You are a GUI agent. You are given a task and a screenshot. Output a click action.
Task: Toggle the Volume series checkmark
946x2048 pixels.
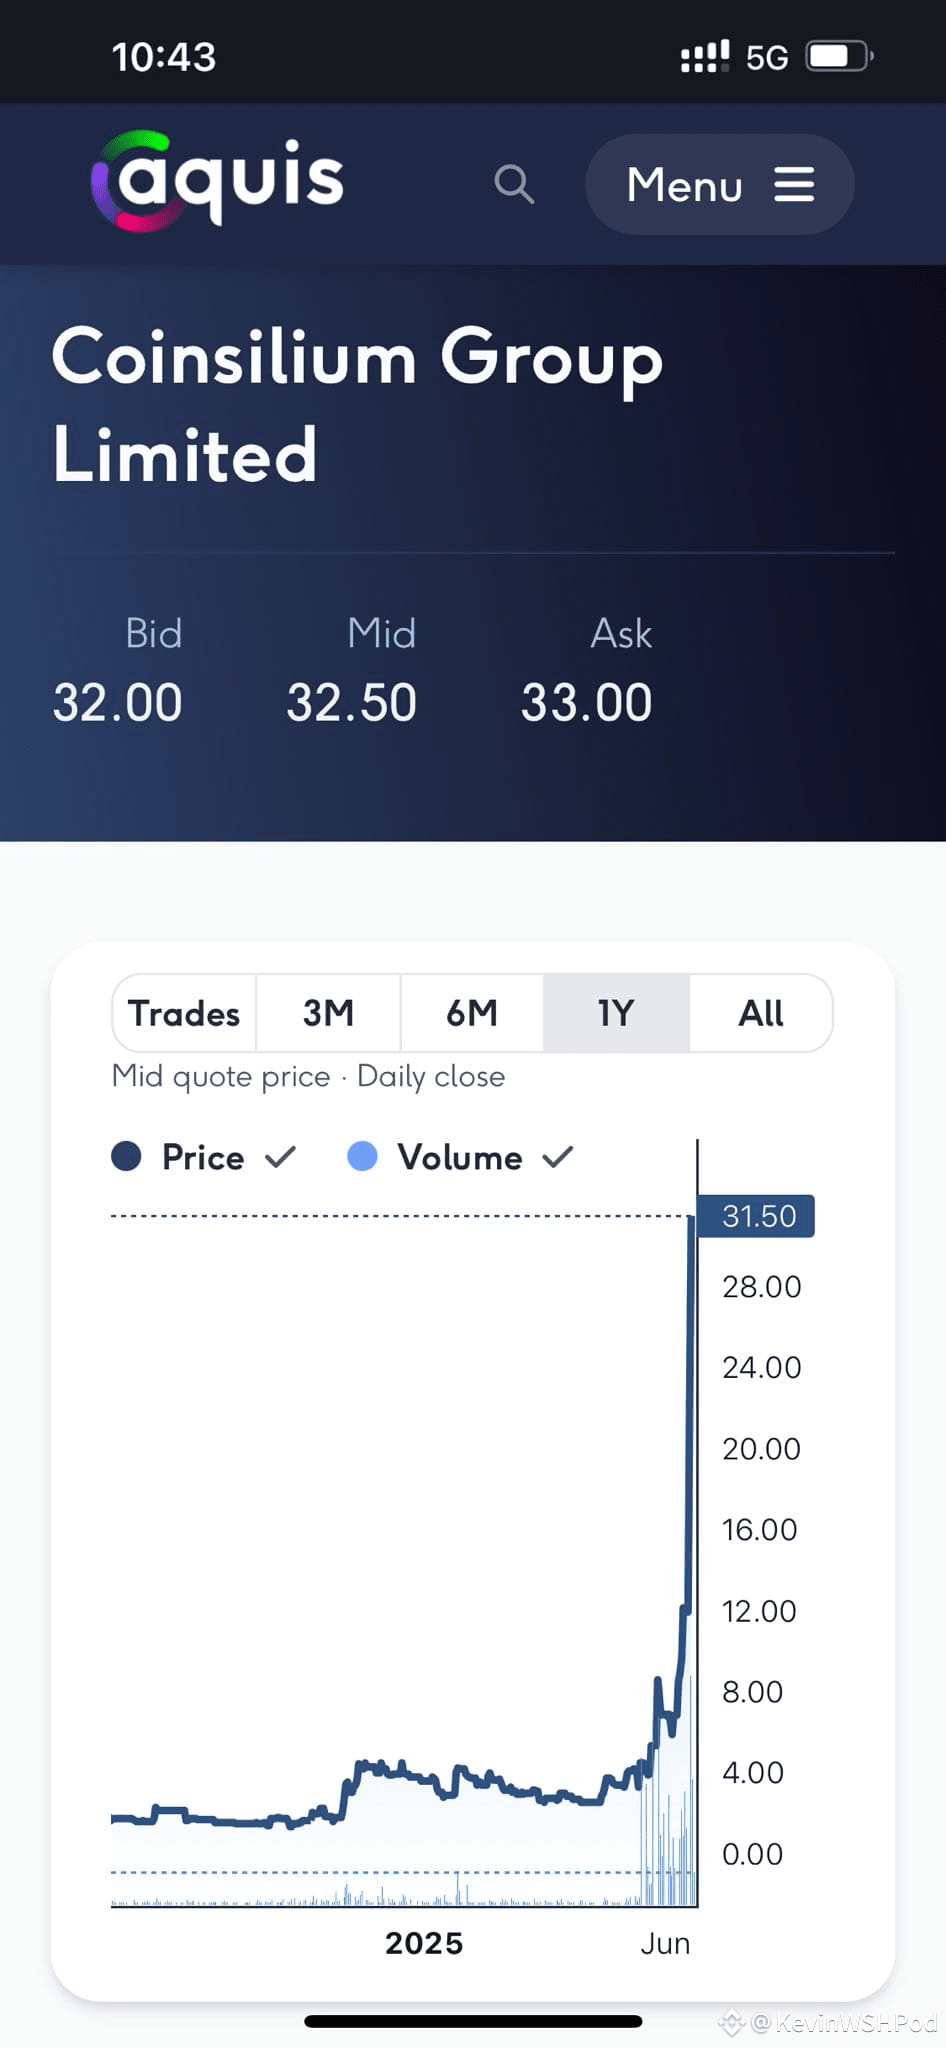pyautogui.click(x=558, y=1157)
